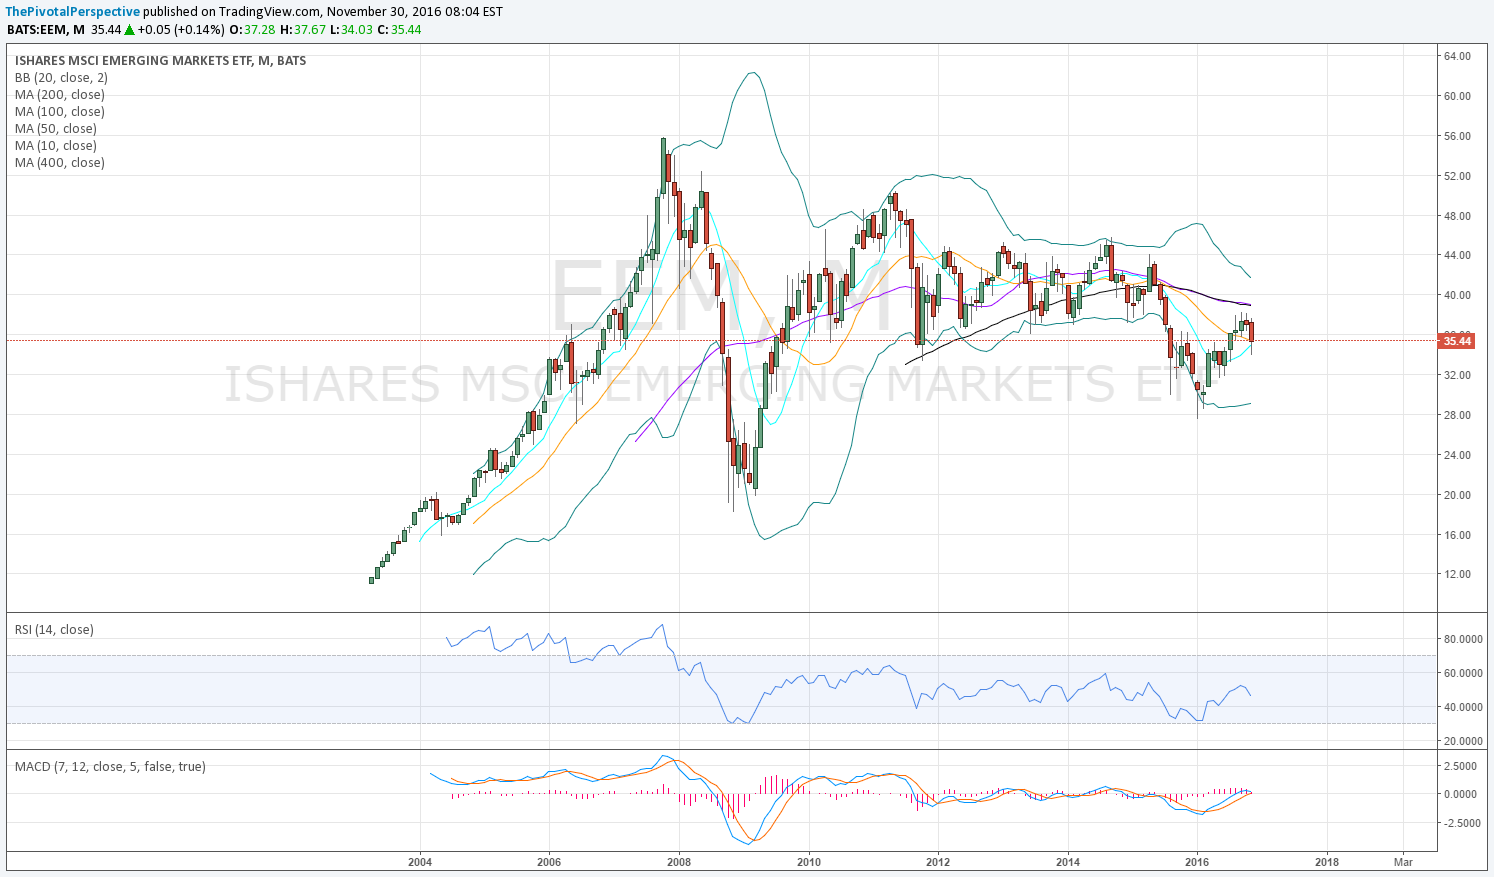Click the BB (20, close, 2) indicator label

(x=61, y=78)
